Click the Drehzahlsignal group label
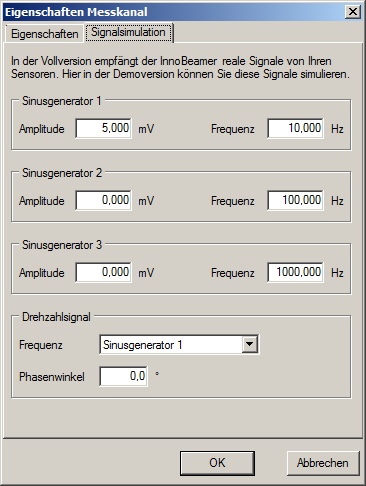 click(56, 317)
